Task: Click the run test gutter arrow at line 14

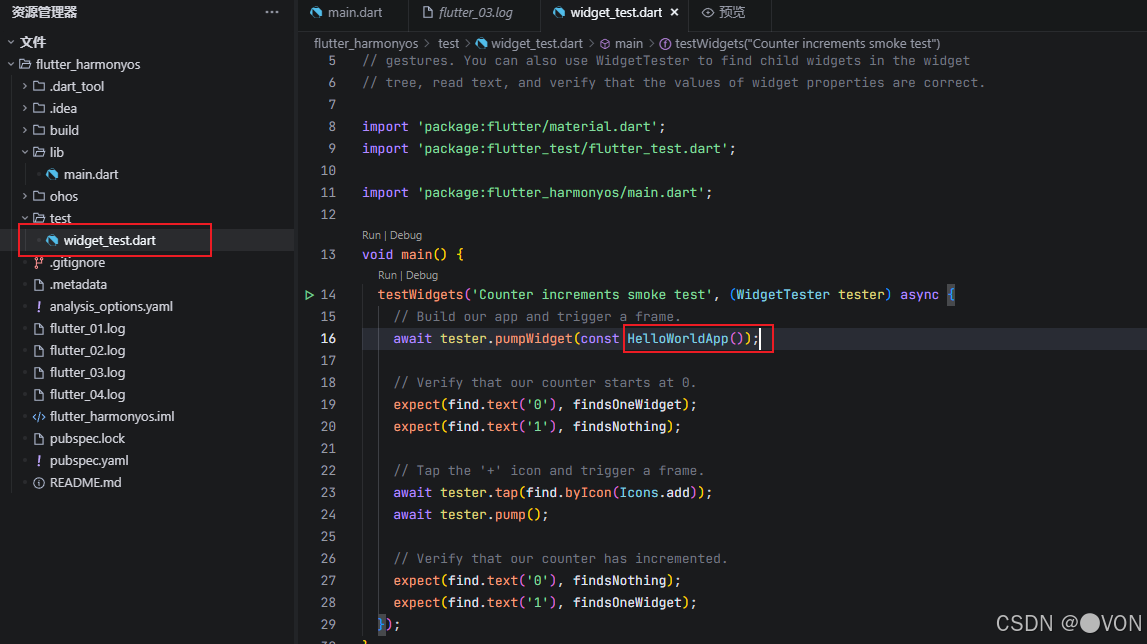Action: (x=309, y=294)
